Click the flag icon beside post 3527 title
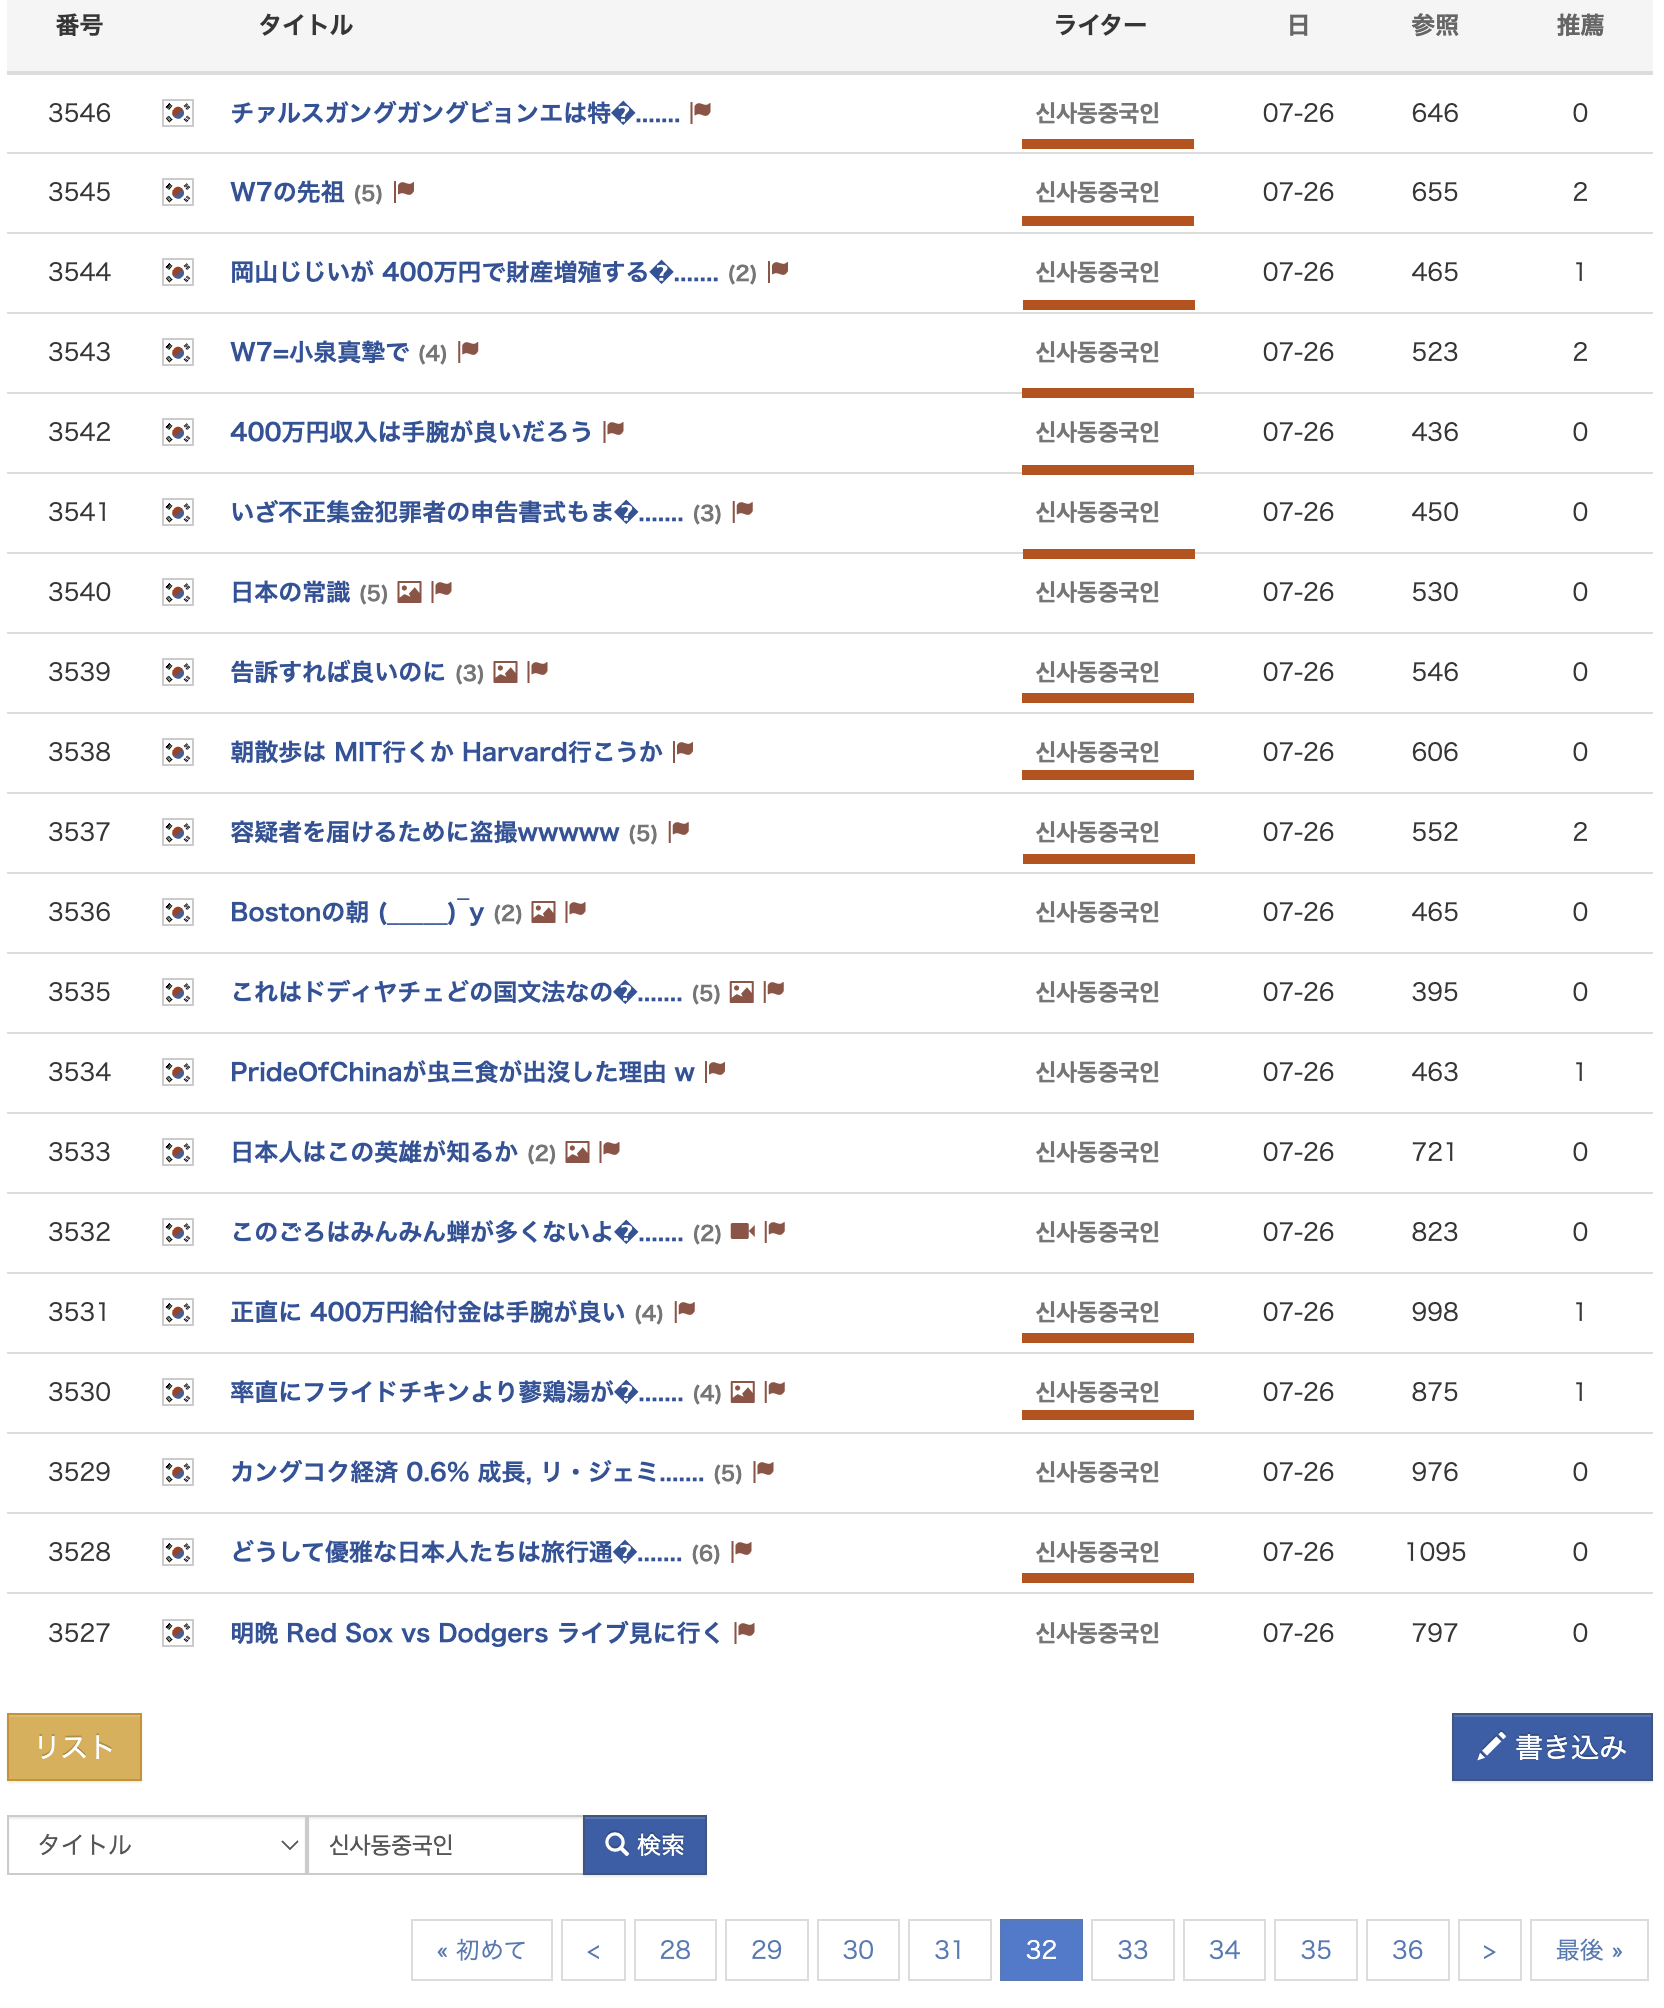Screen dimensions: 1664x2008 pos(744,1632)
